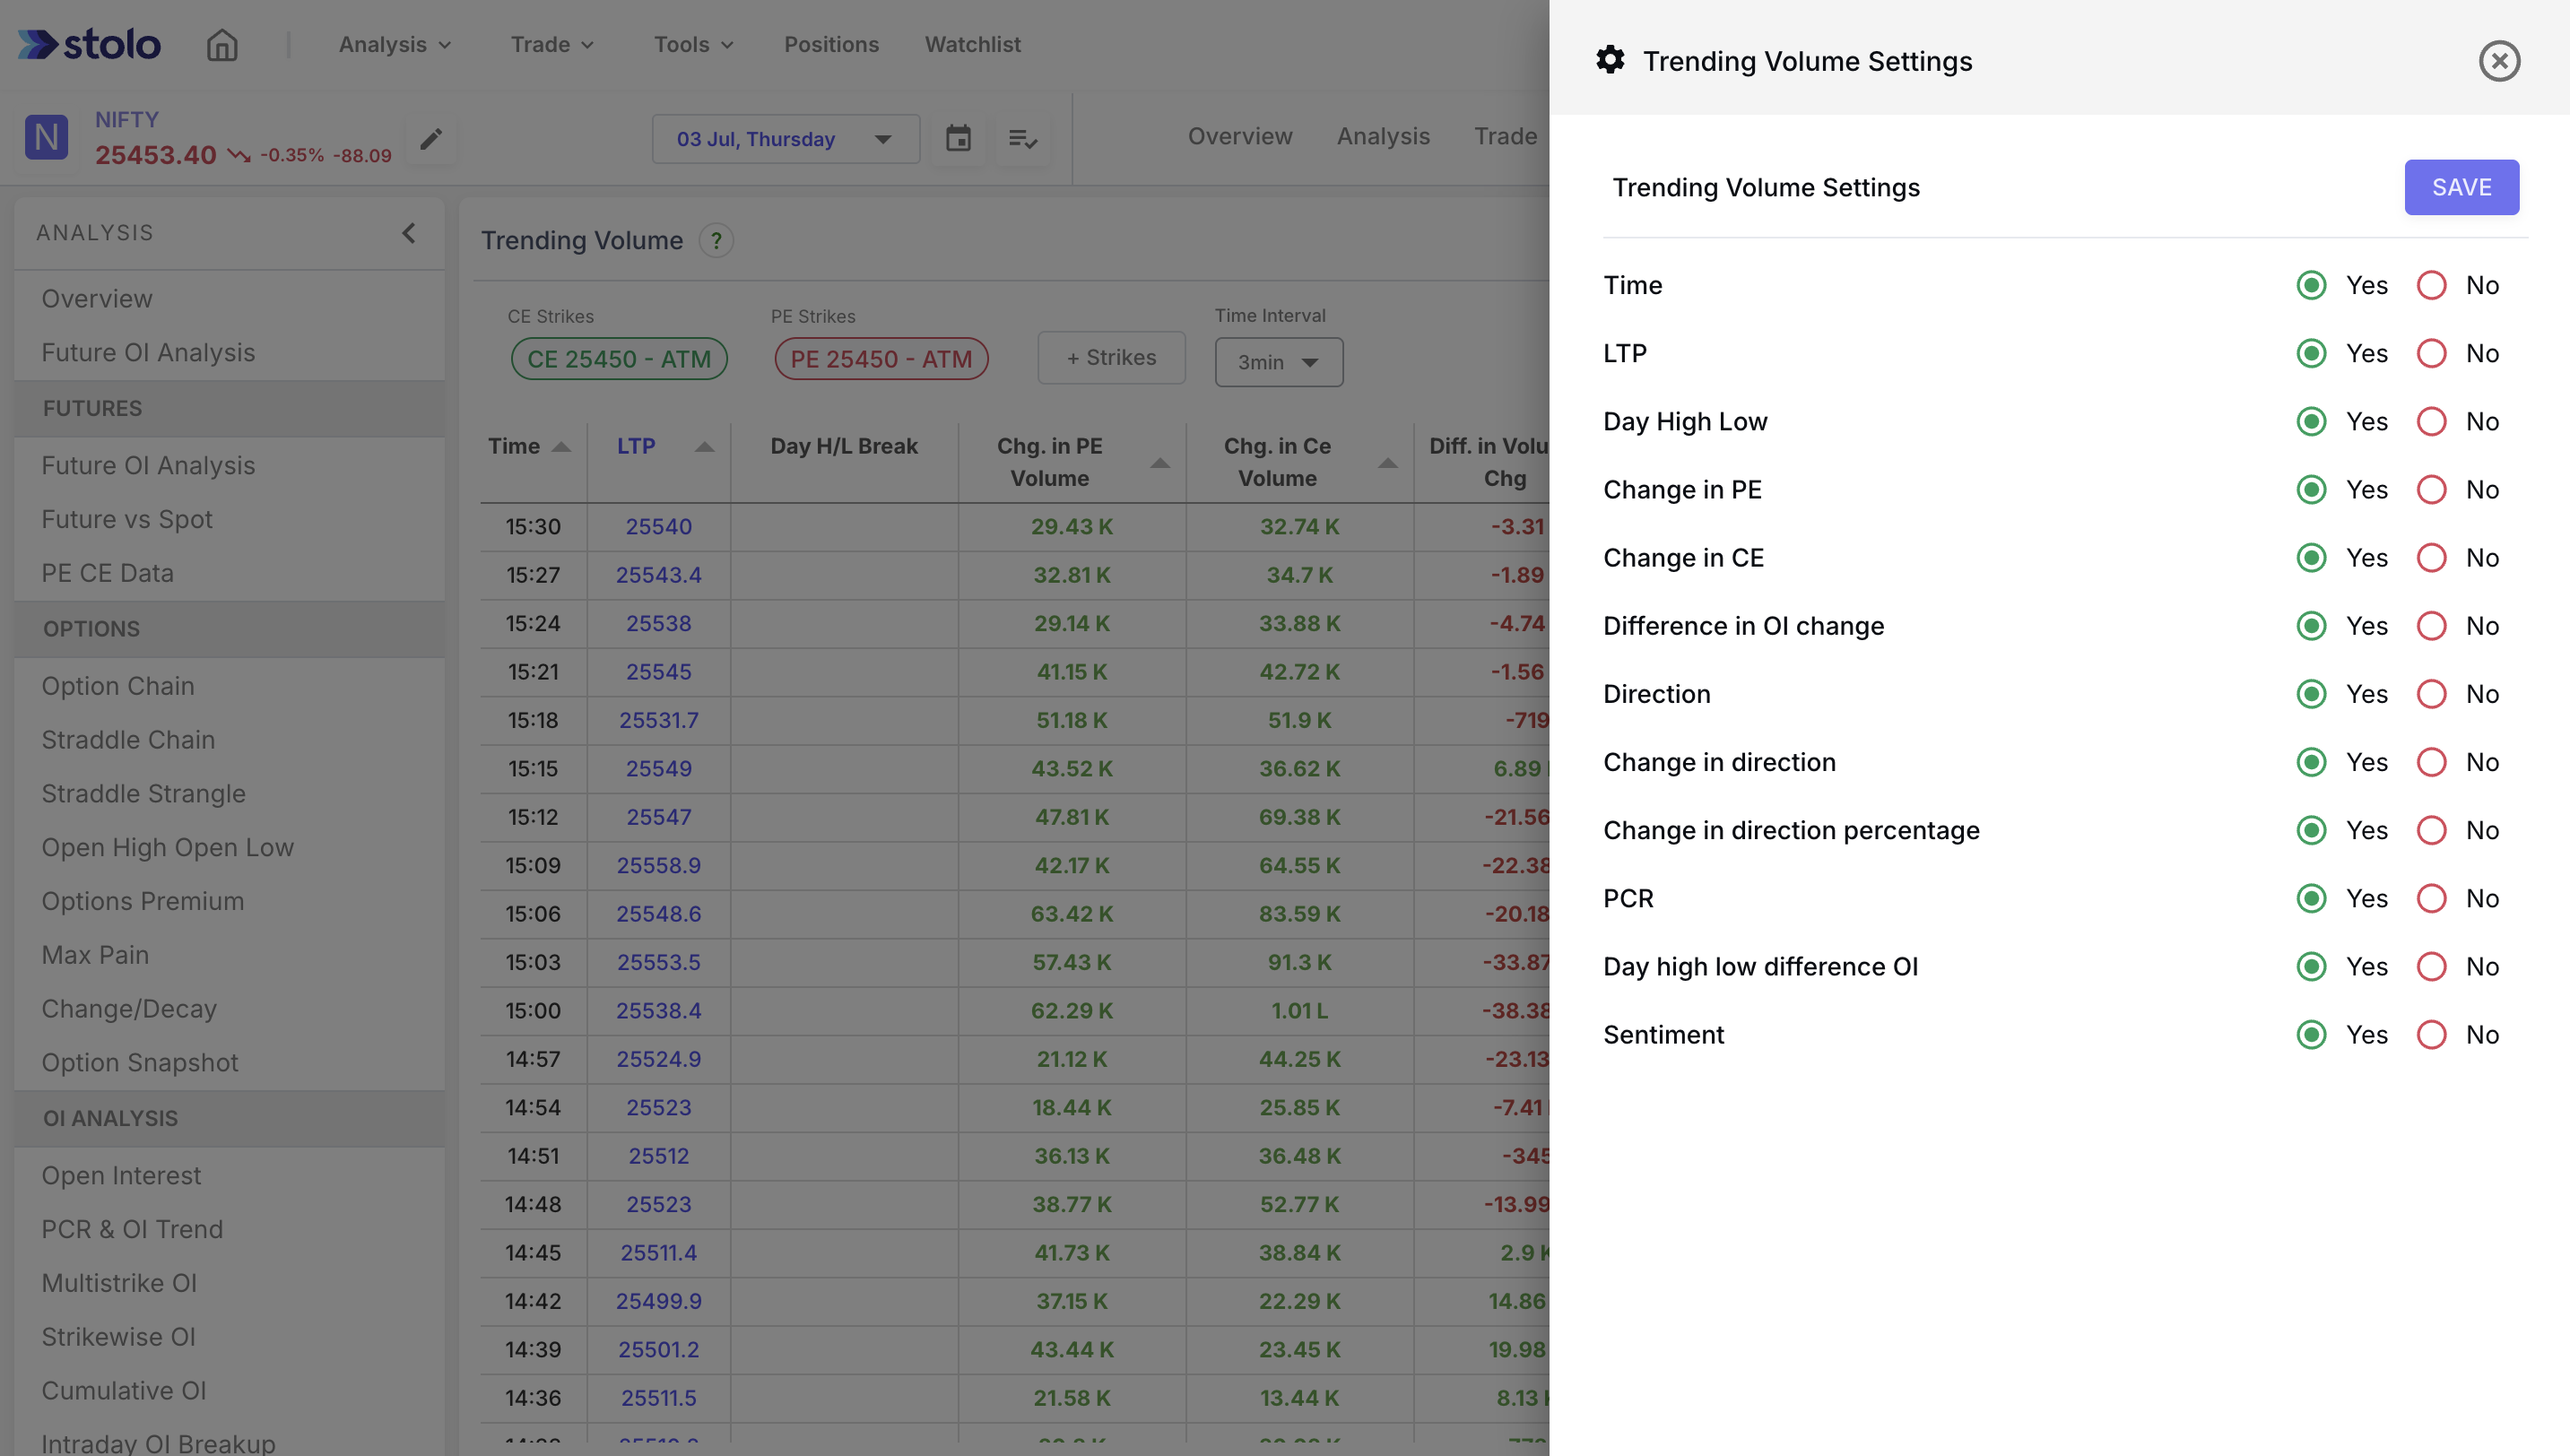
Task: Save the Trending Volume Settings
Action: 2461,187
